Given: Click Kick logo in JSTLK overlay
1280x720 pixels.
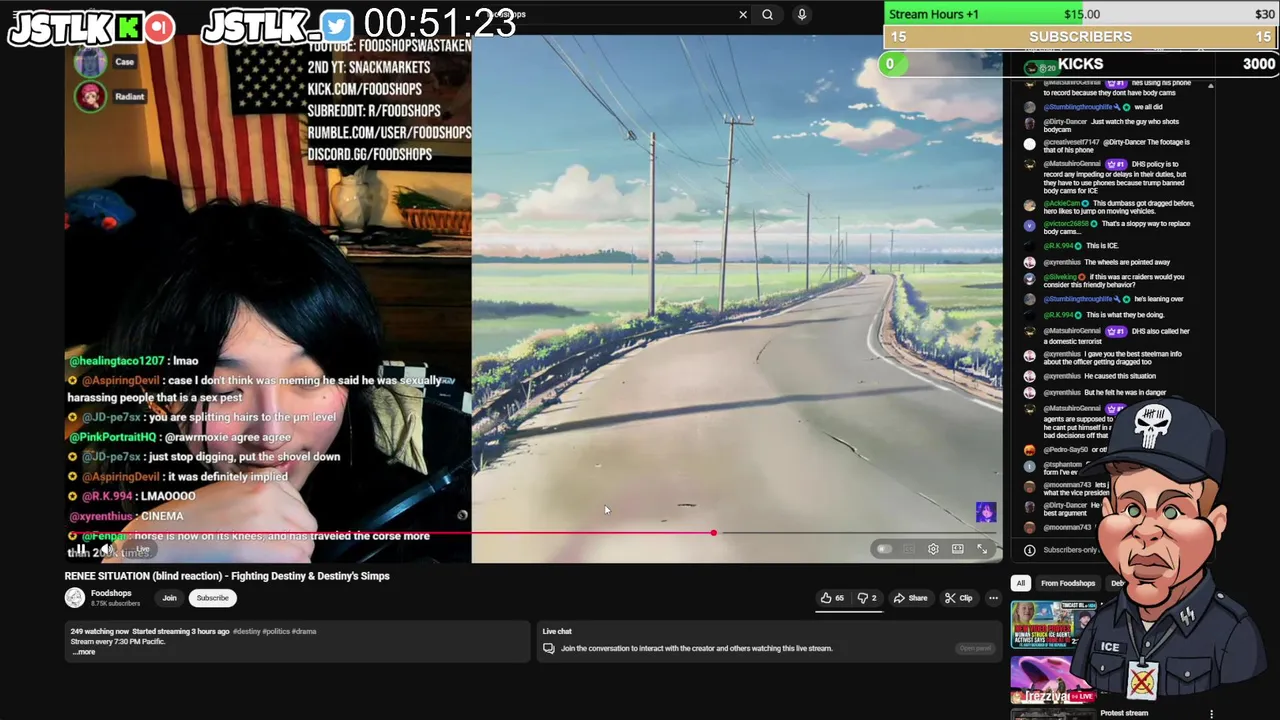Looking at the screenshot, I should (128, 27).
